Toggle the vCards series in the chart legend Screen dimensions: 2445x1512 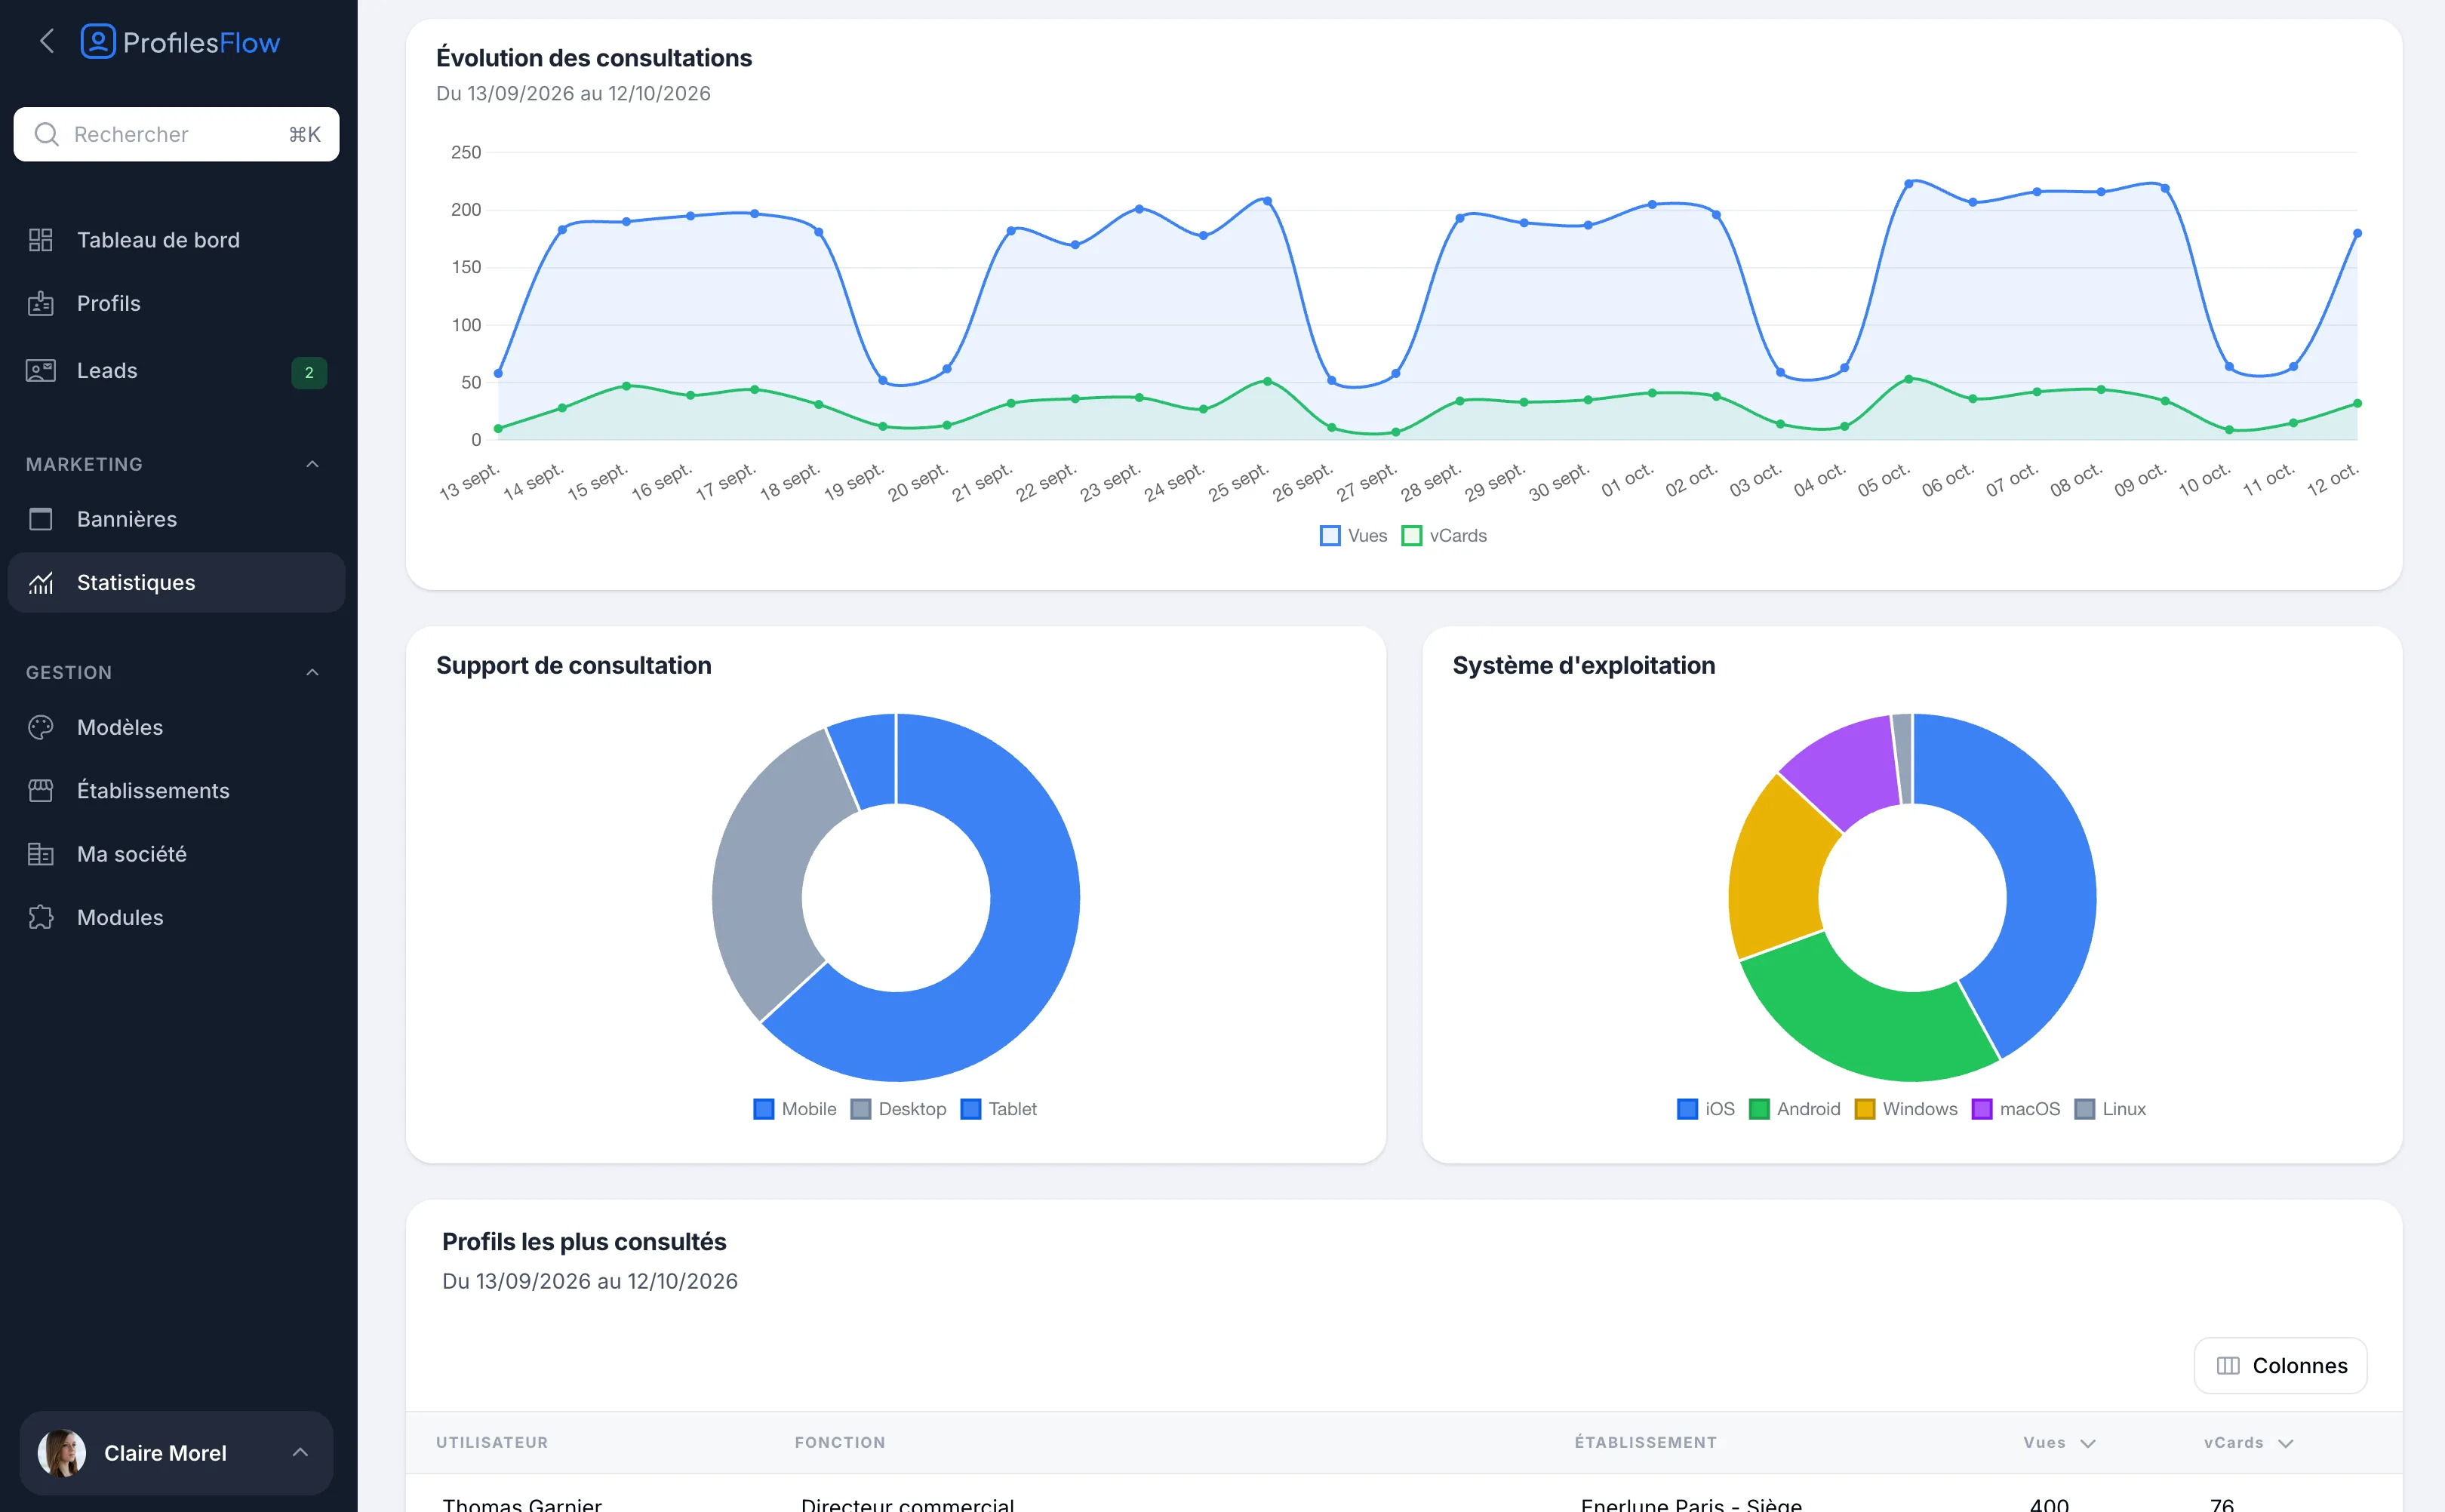tap(1444, 536)
